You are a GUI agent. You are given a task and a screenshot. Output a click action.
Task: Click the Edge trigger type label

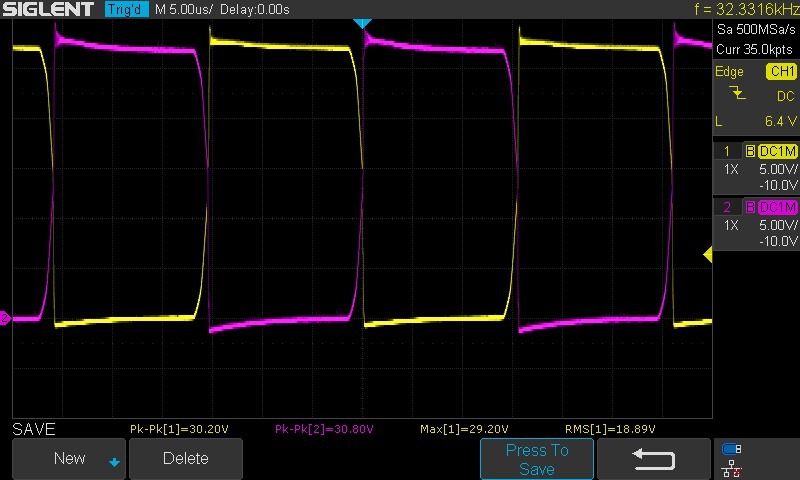729,72
